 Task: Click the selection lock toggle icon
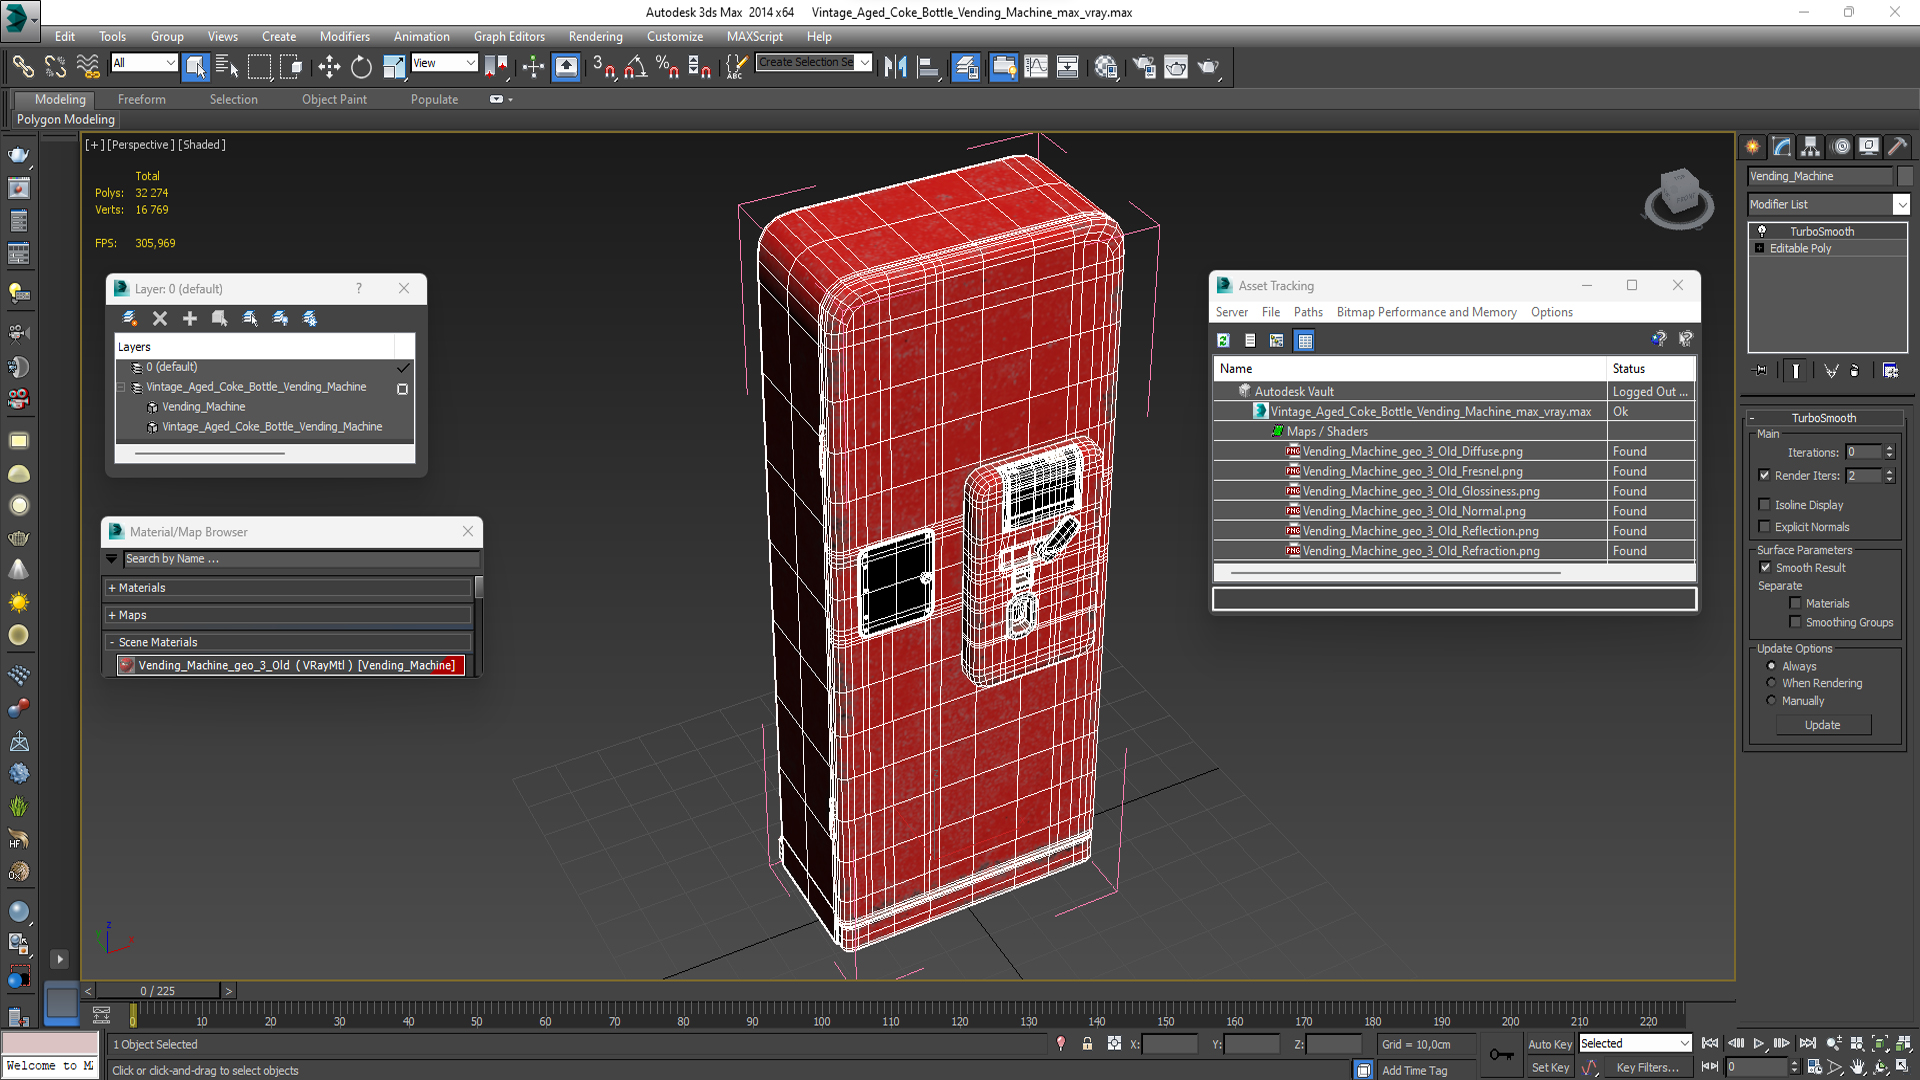click(1087, 1044)
